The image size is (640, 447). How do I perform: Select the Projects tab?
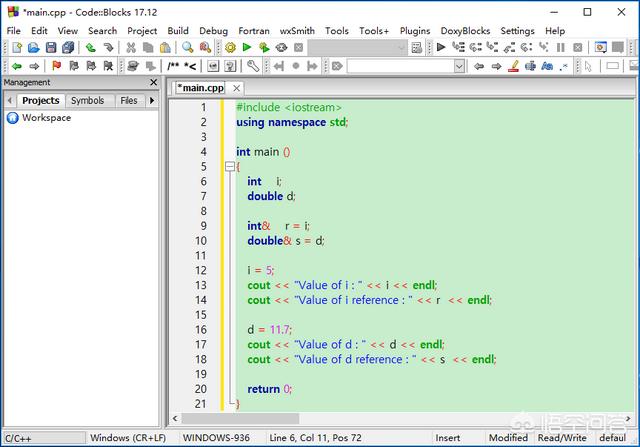(40, 100)
